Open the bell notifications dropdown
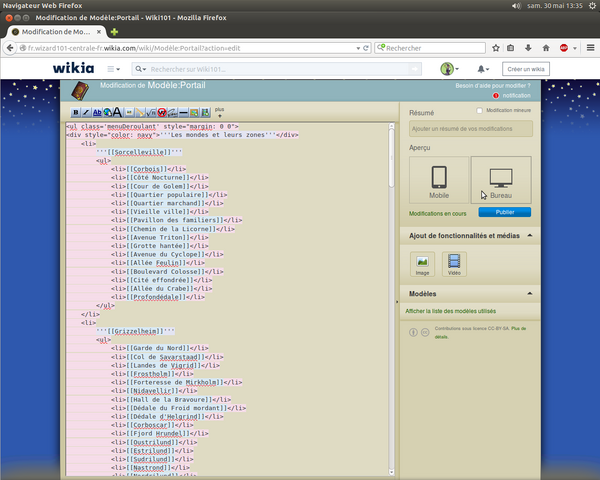The image size is (600, 480). [483, 69]
